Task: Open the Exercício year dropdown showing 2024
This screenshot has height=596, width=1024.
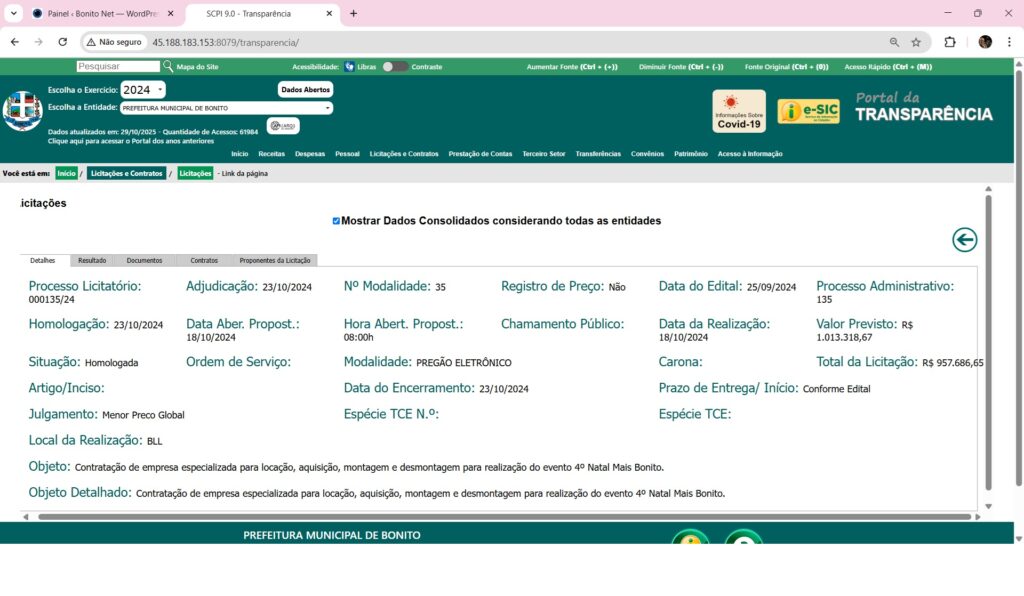Action: click(x=143, y=90)
